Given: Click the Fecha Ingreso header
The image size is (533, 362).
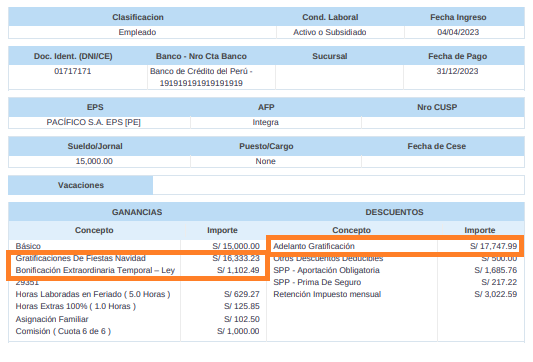Looking at the screenshot, I should (x=458, y=17).
